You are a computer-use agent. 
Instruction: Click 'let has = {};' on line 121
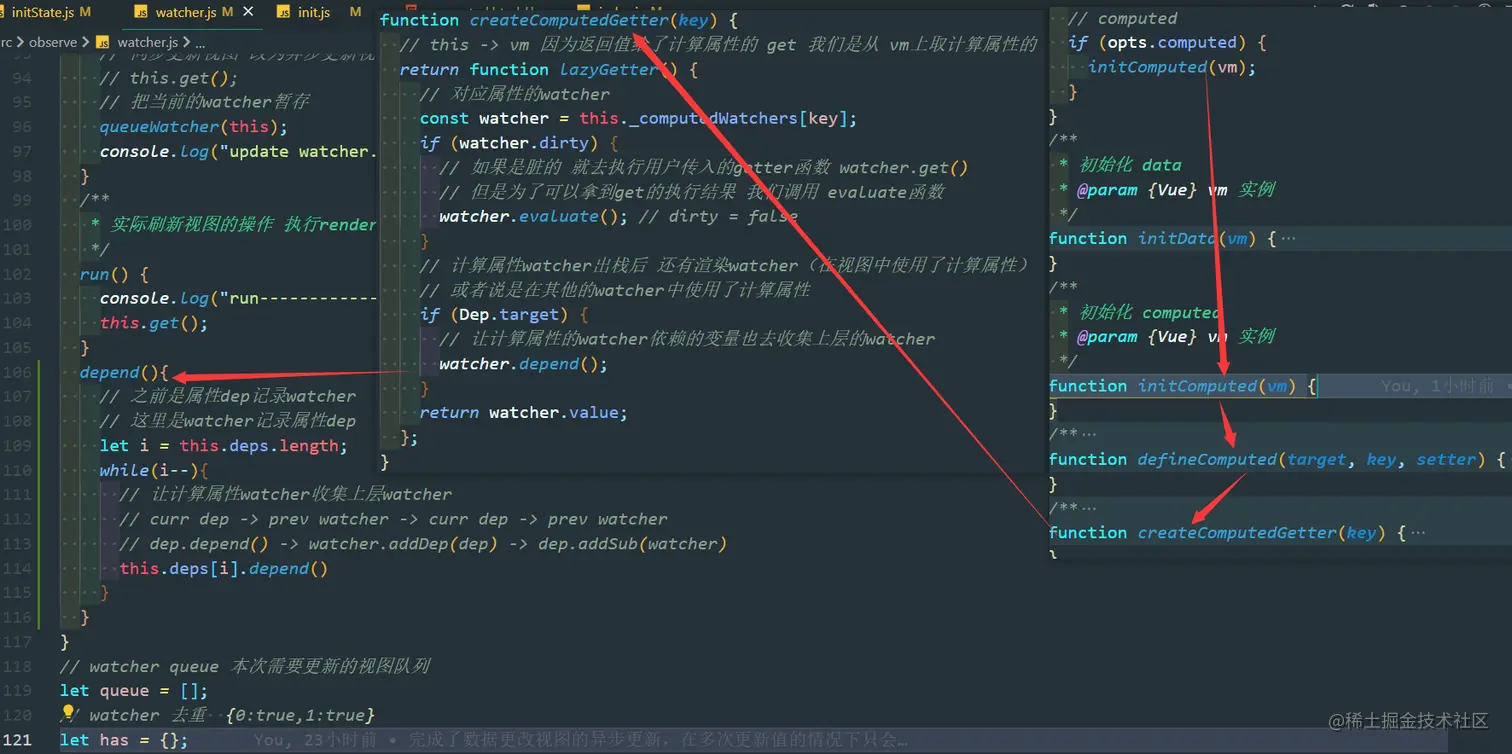pos(124,740)
